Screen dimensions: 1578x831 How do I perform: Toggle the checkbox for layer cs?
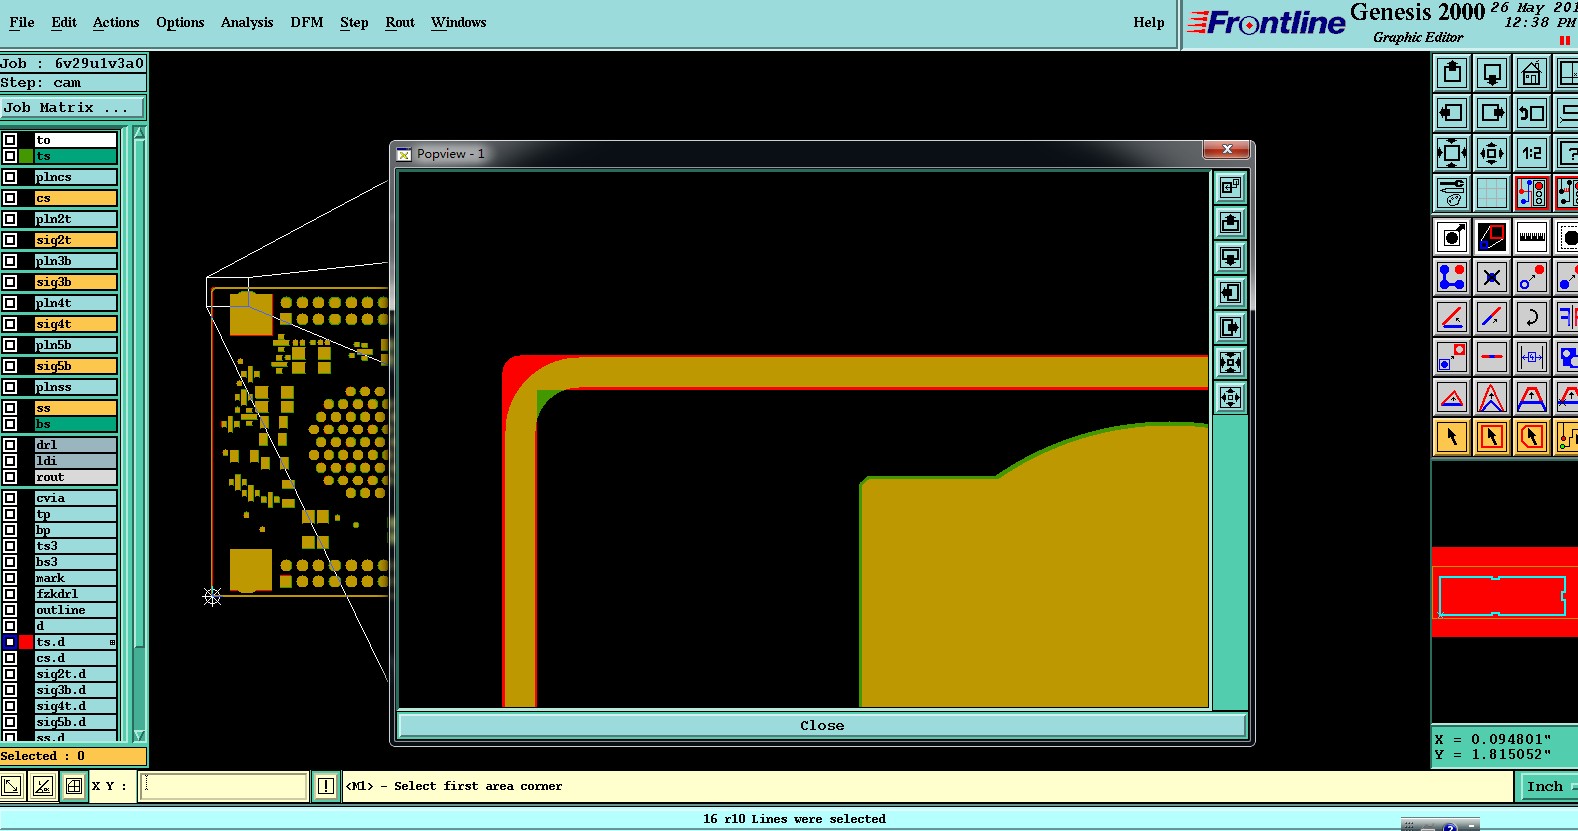click(10, 198)
